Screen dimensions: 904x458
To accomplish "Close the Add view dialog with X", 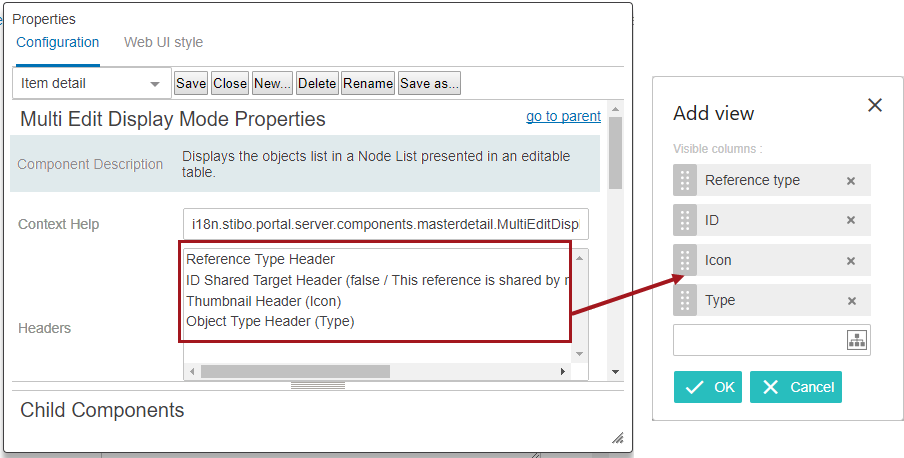I will [x=875, y=105].
